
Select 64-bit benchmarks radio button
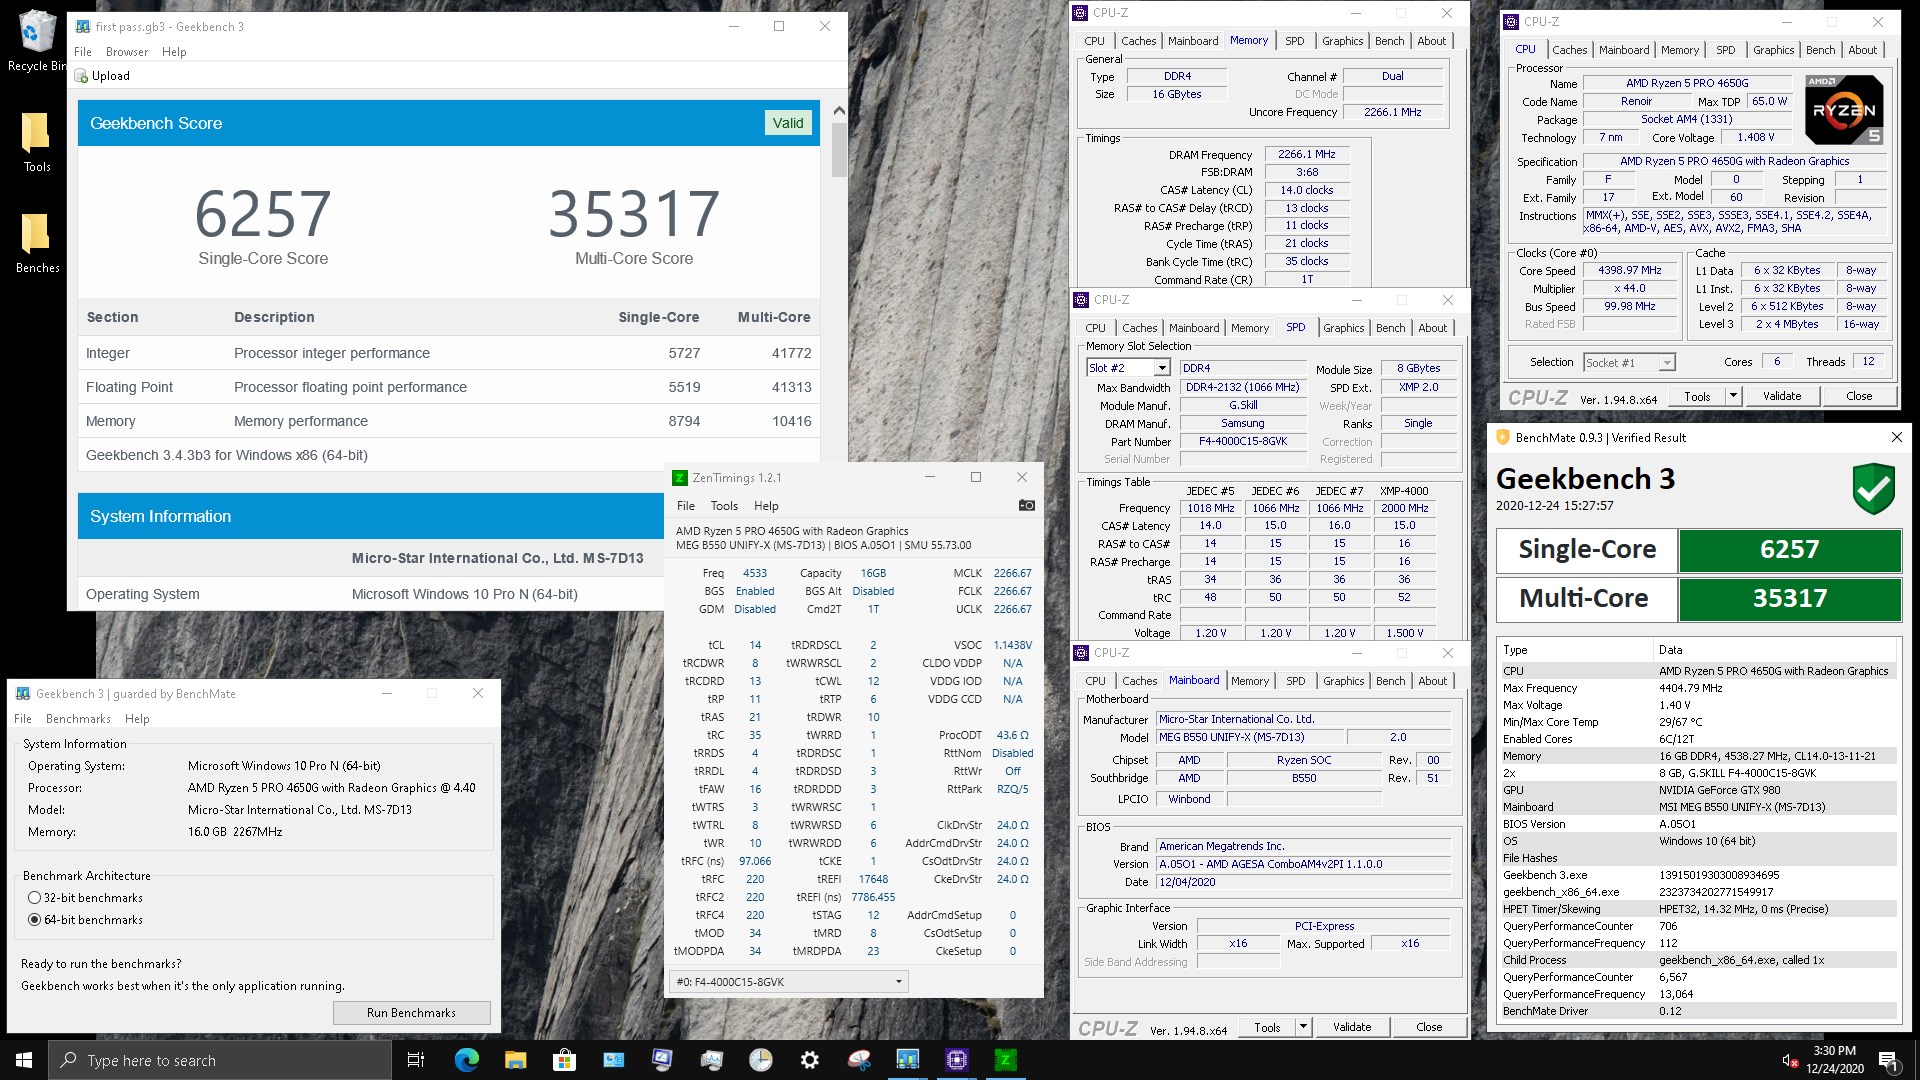pyautogui.click(x=35, y=920)
